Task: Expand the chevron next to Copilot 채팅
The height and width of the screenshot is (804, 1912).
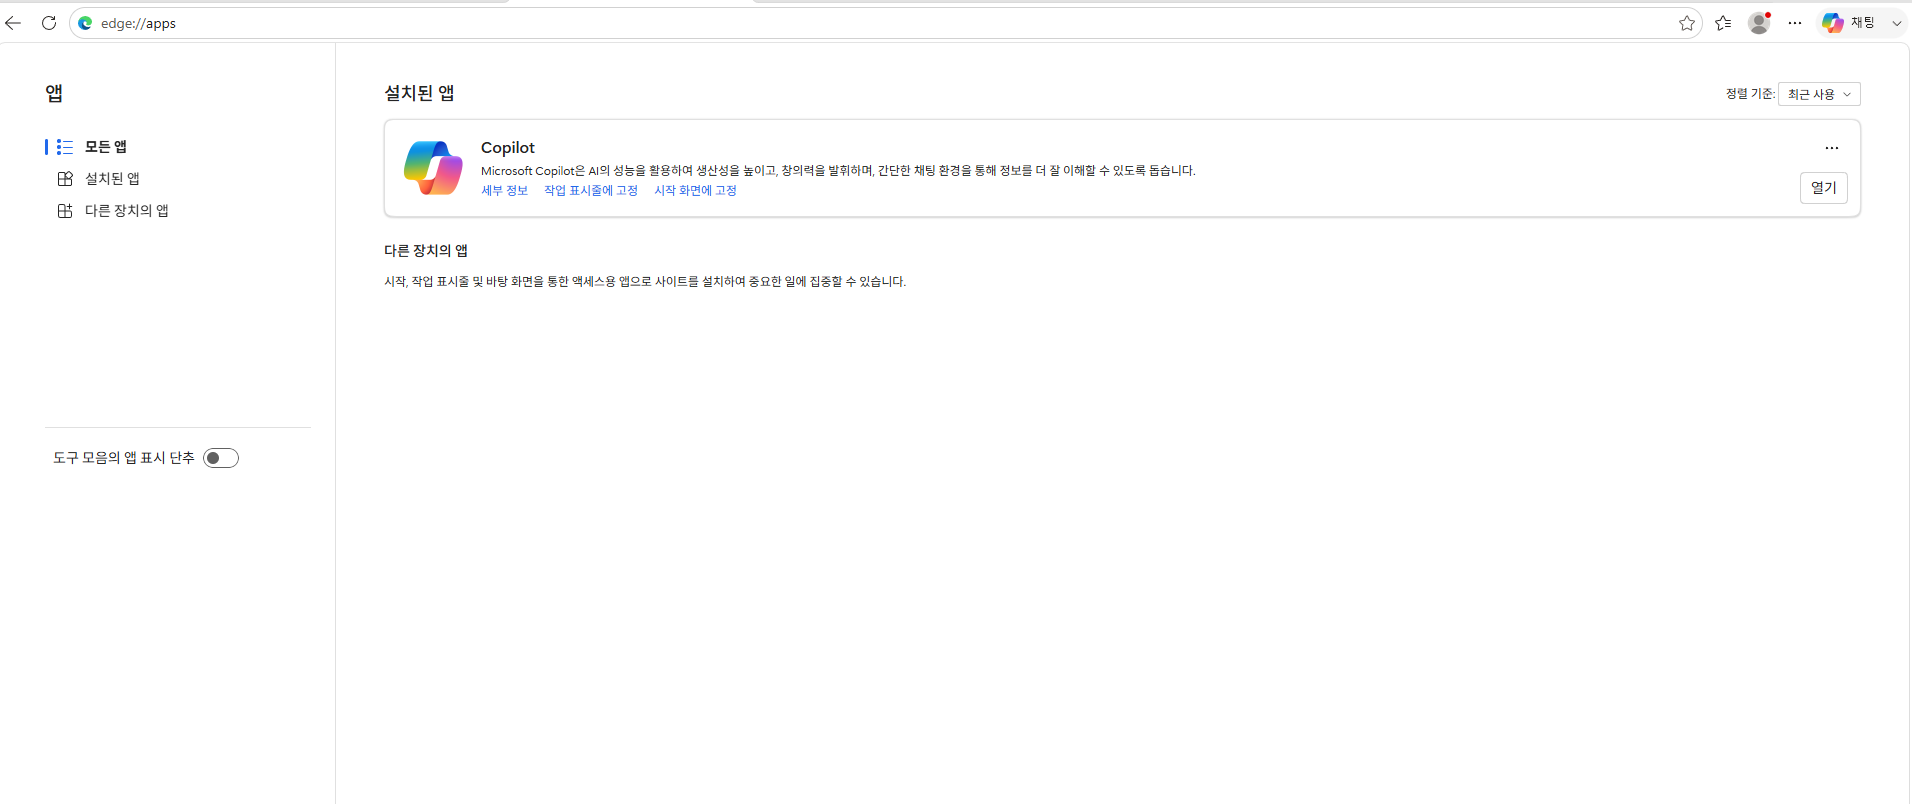Action: tap(1896, 23)
